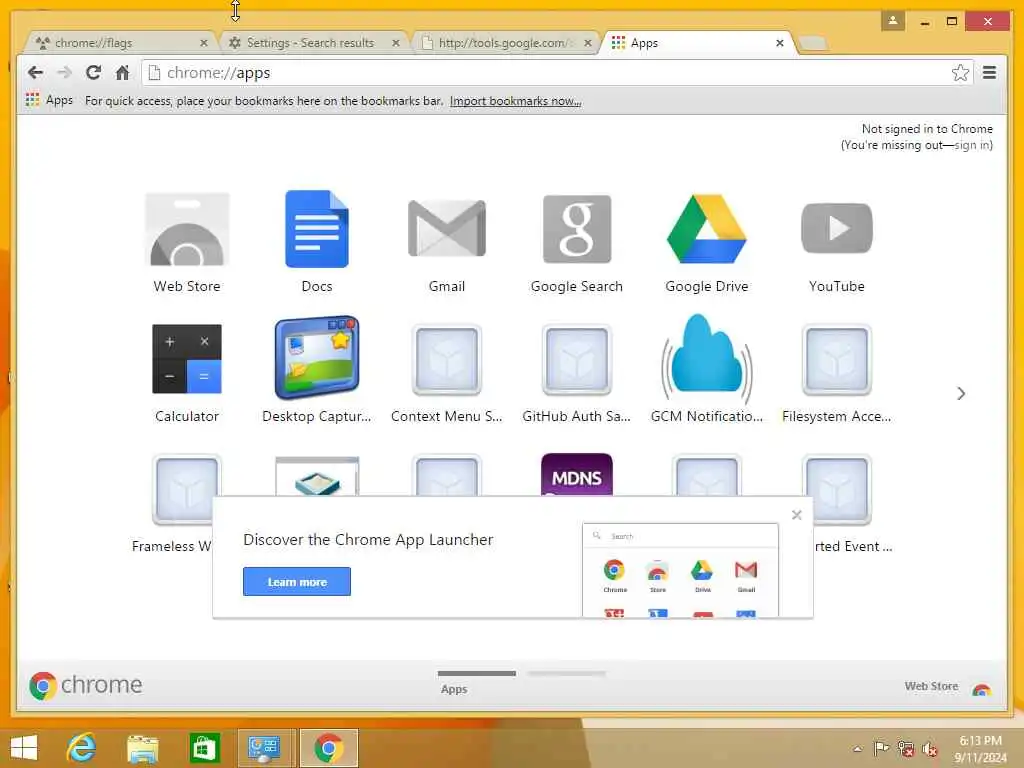
Task: Open Action Center flag in tray
Action: click(x=882, y=749)
